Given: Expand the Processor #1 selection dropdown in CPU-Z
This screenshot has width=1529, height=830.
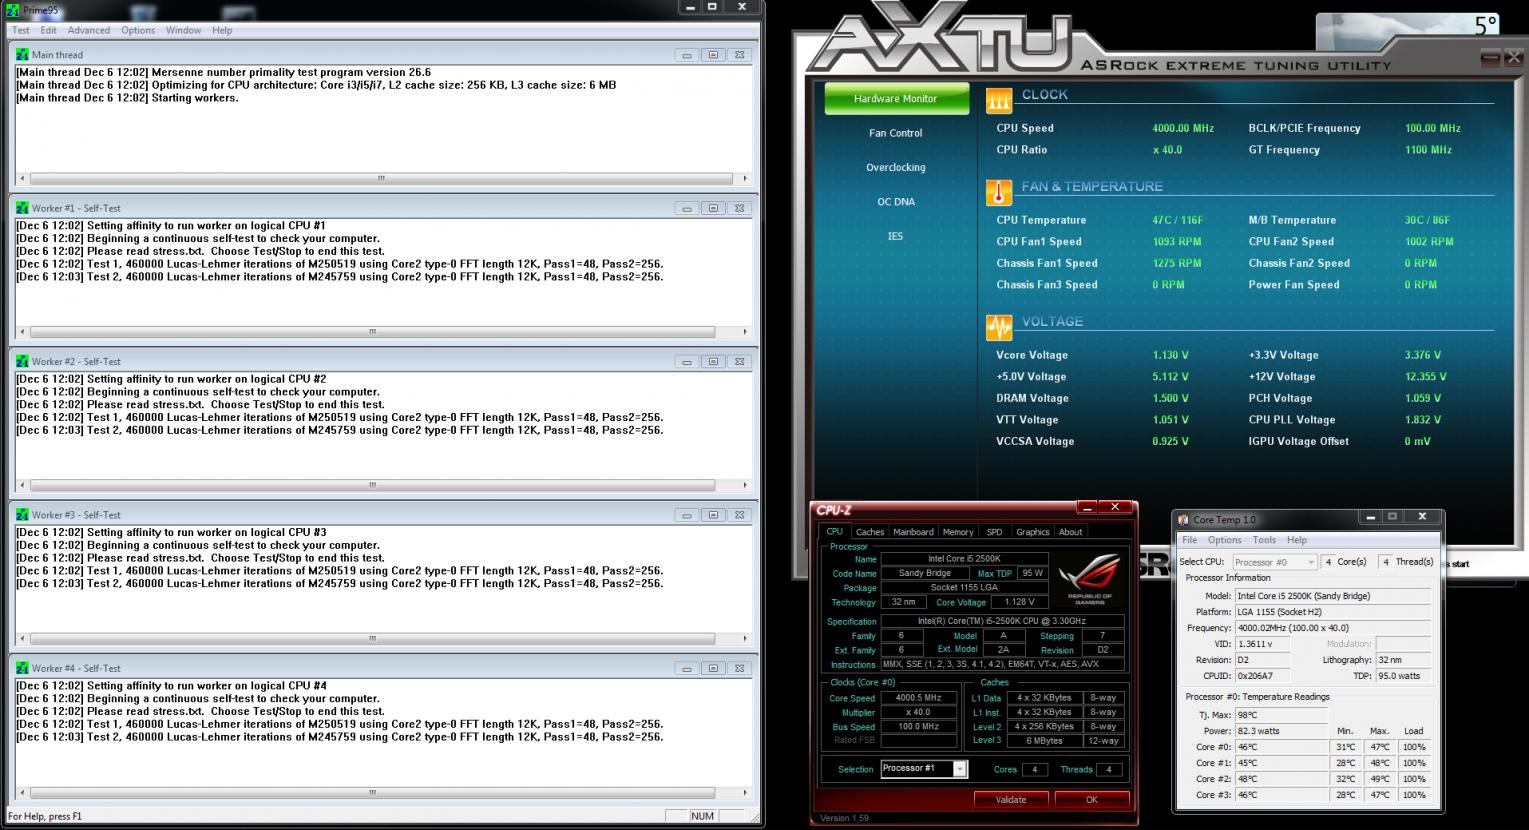Looking at the screenshot, I should tap(960, 769).
